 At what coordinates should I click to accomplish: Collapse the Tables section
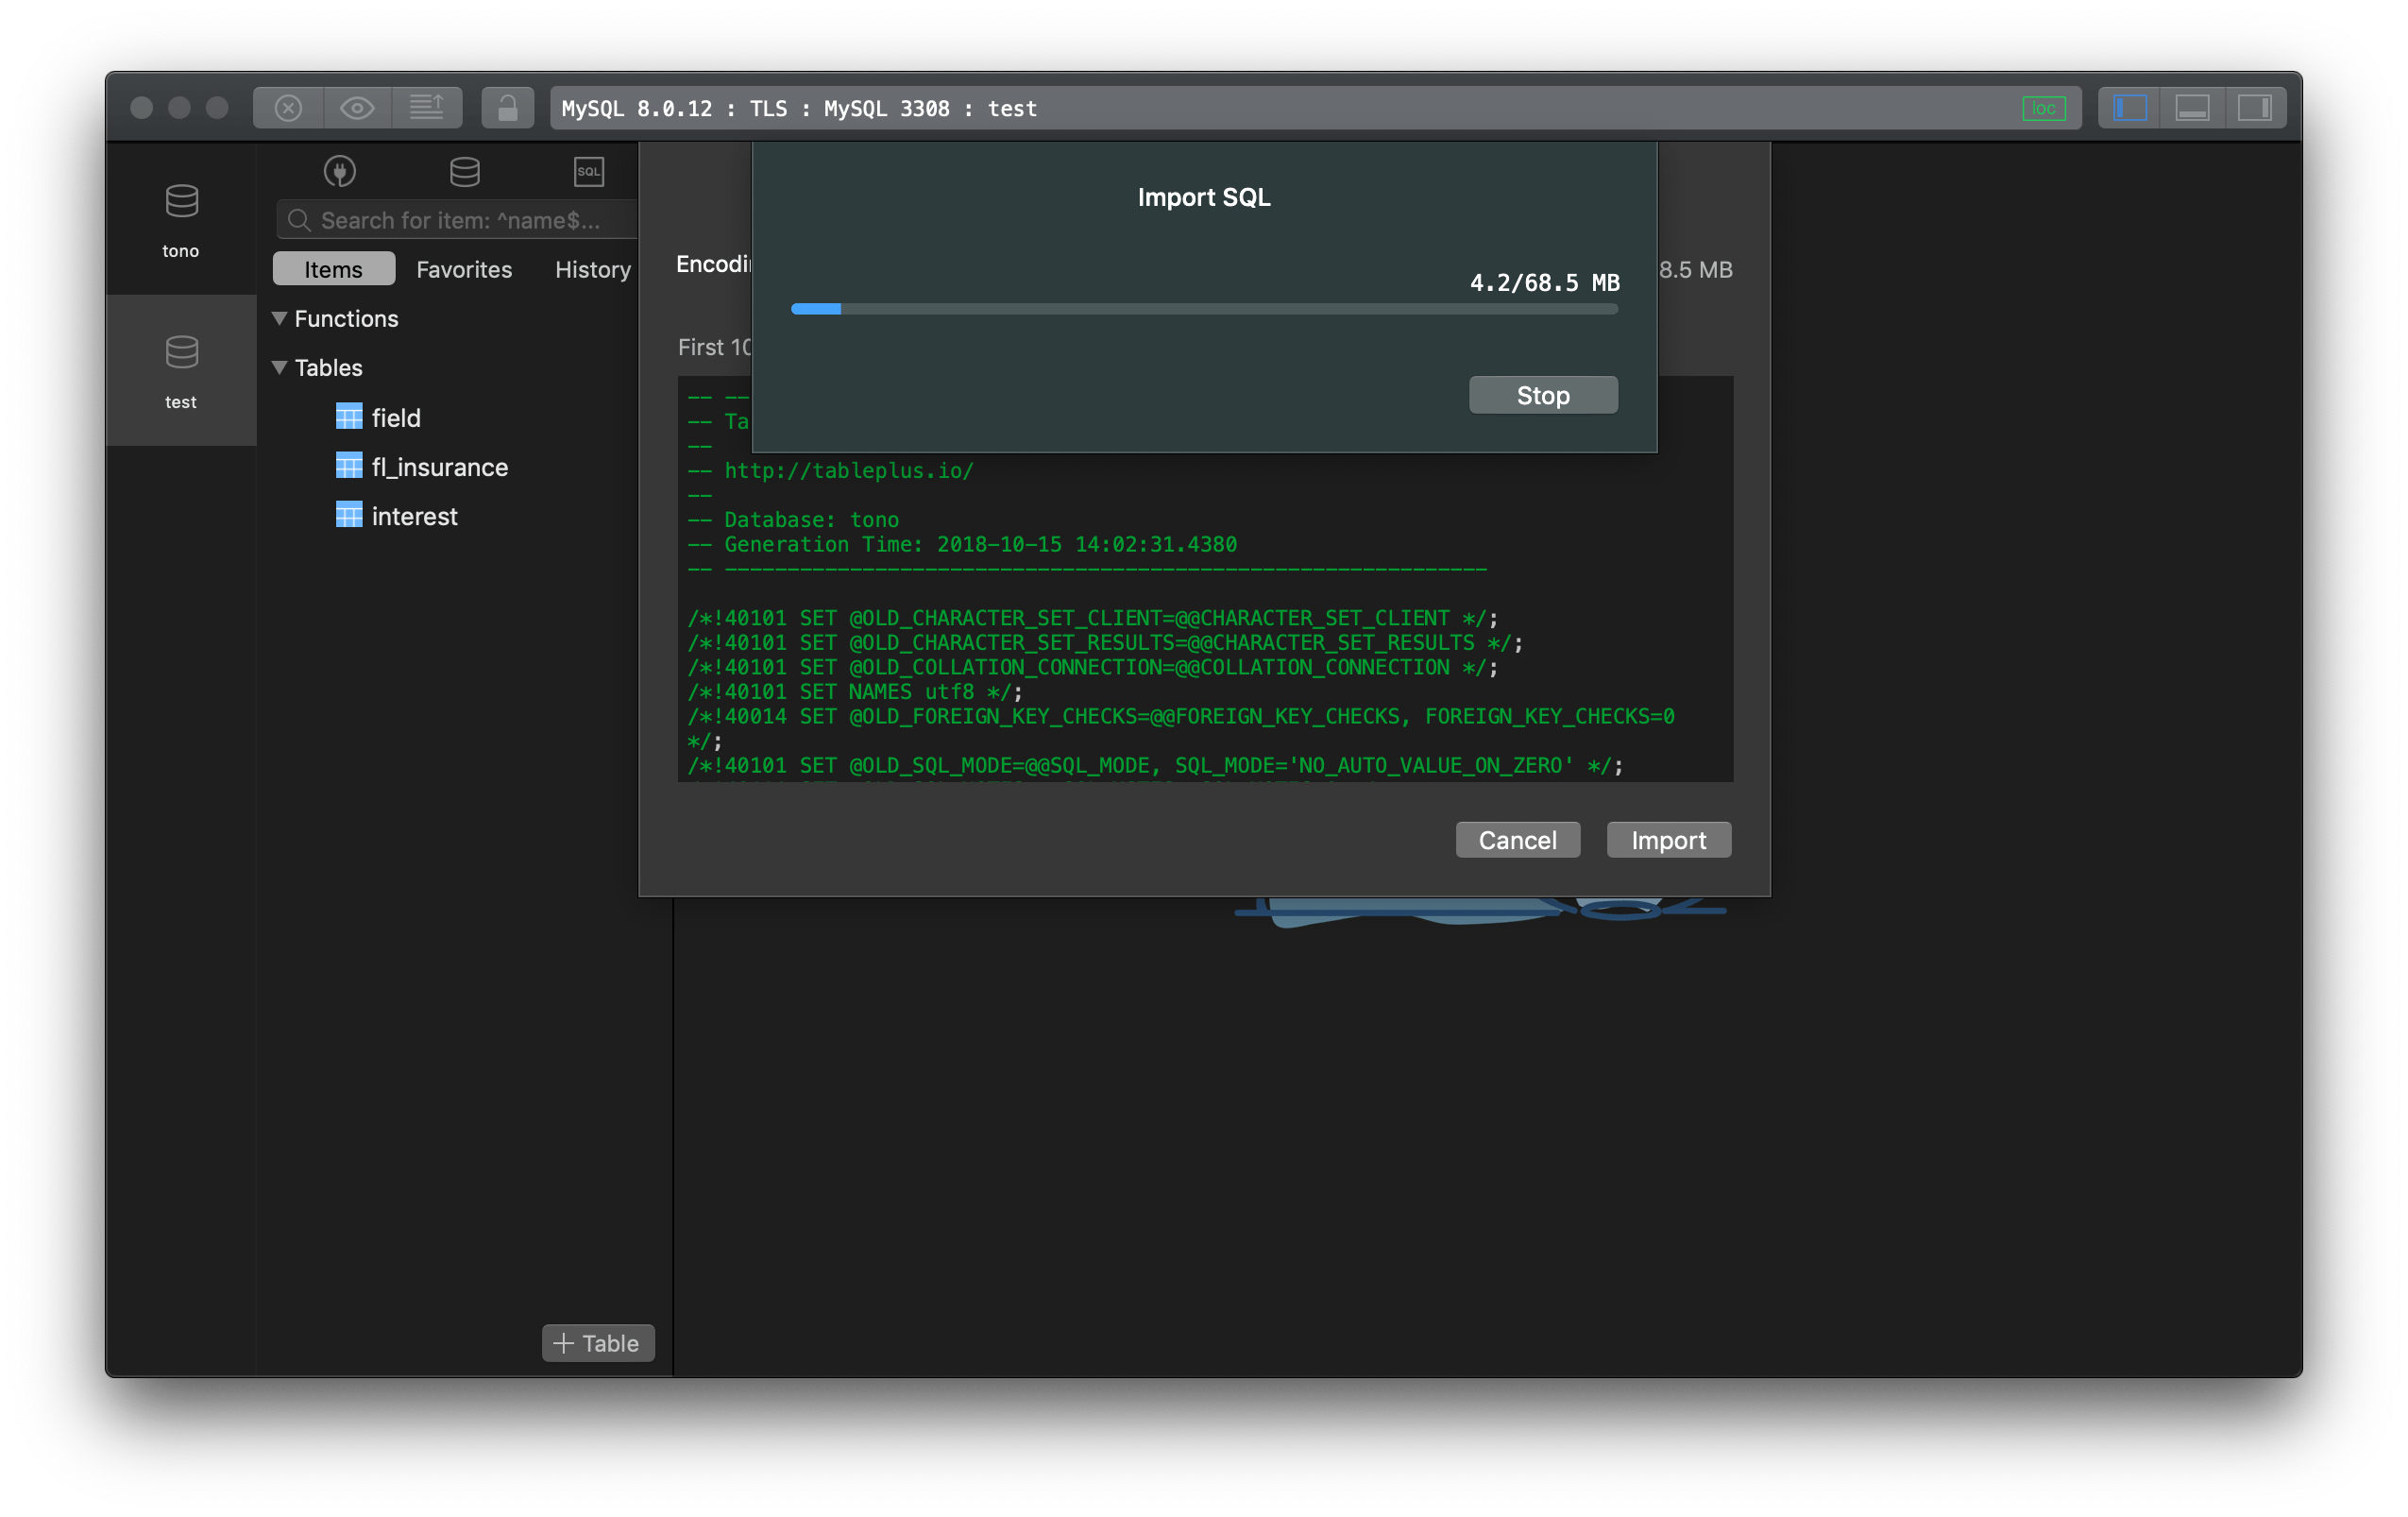click(x=280, y=367)
